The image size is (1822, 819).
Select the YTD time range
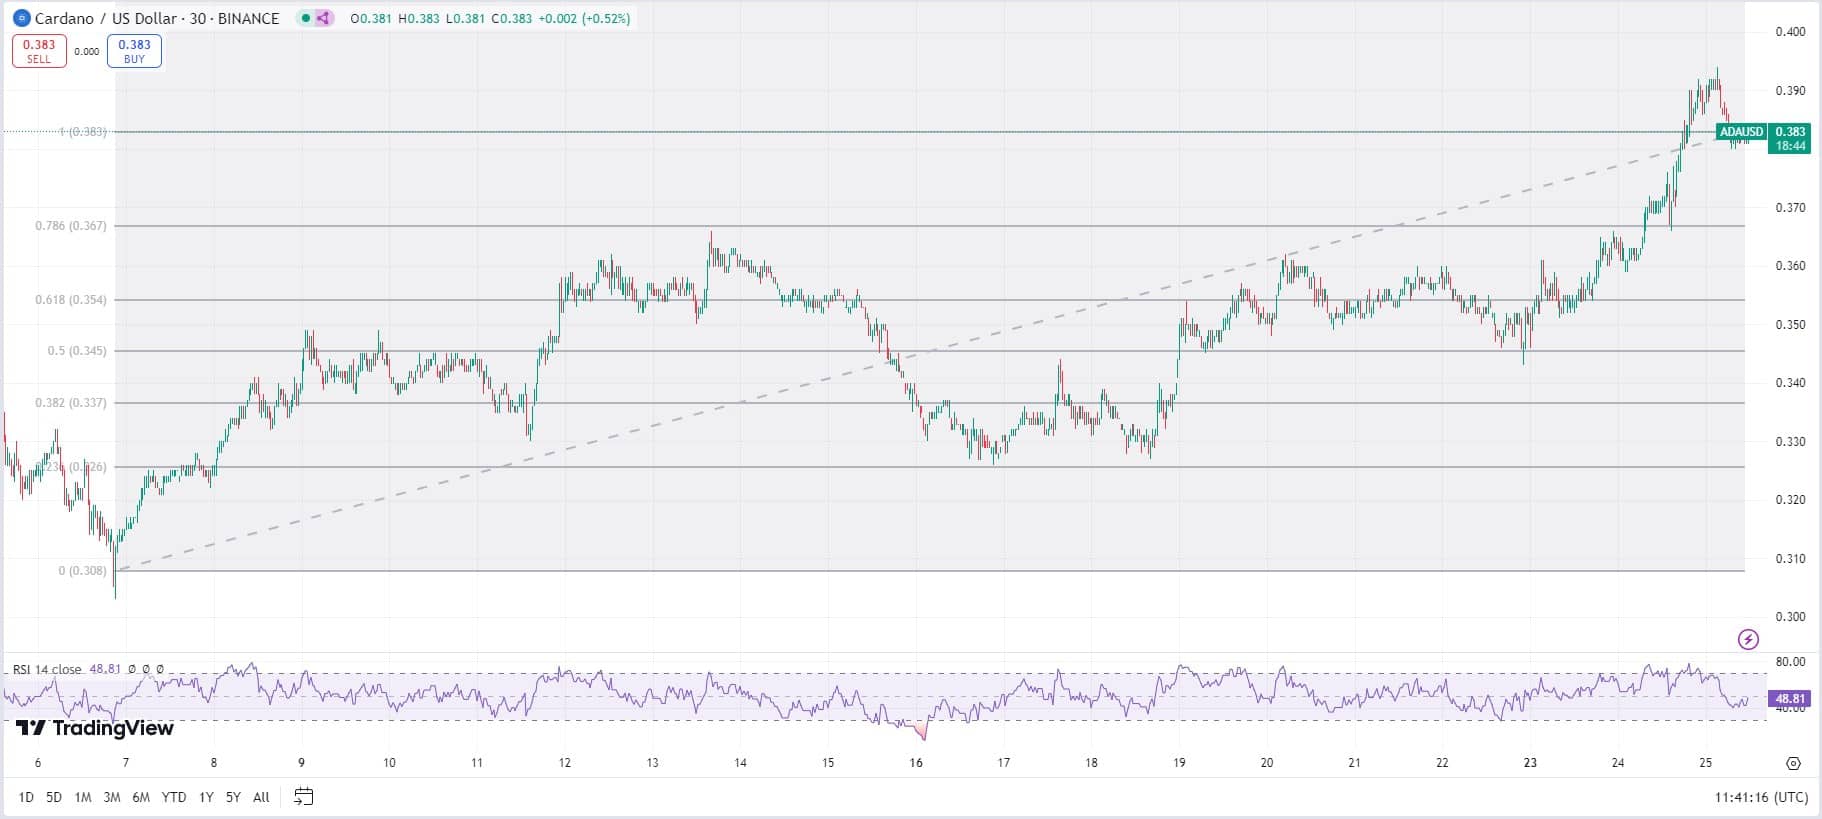(x=174, y=797)
